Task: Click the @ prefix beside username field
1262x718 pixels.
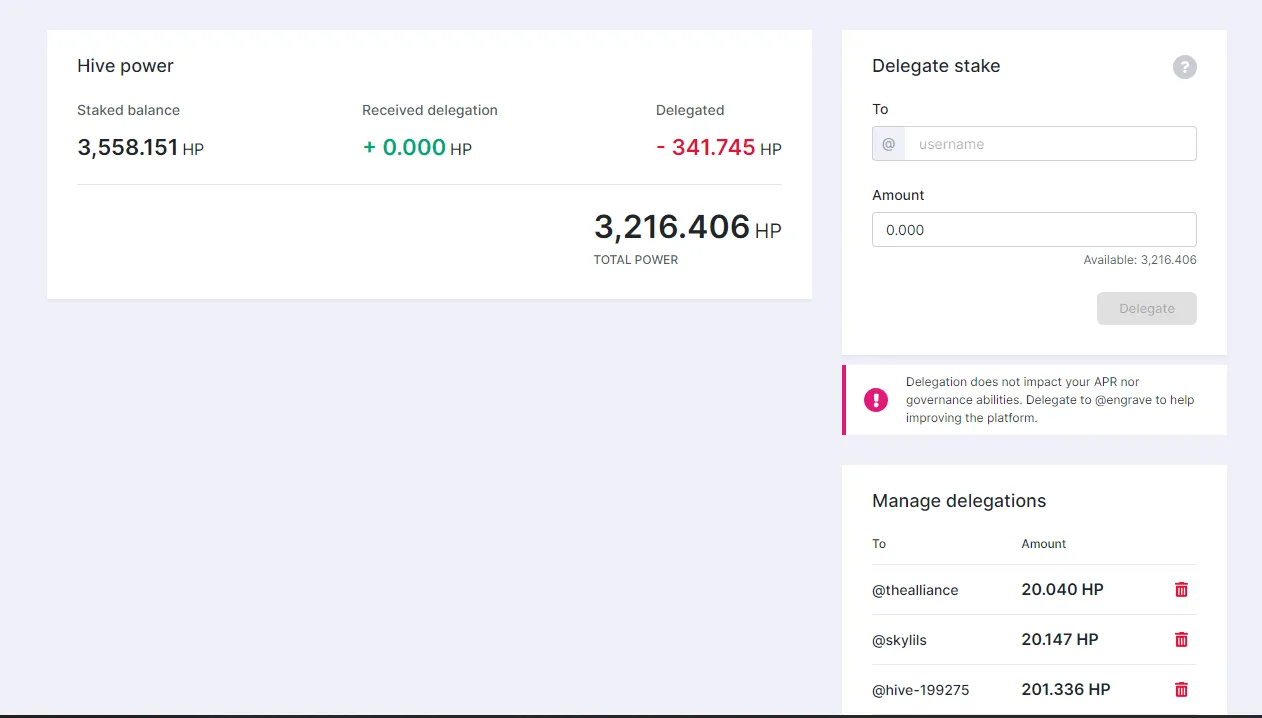Action: 888,144
